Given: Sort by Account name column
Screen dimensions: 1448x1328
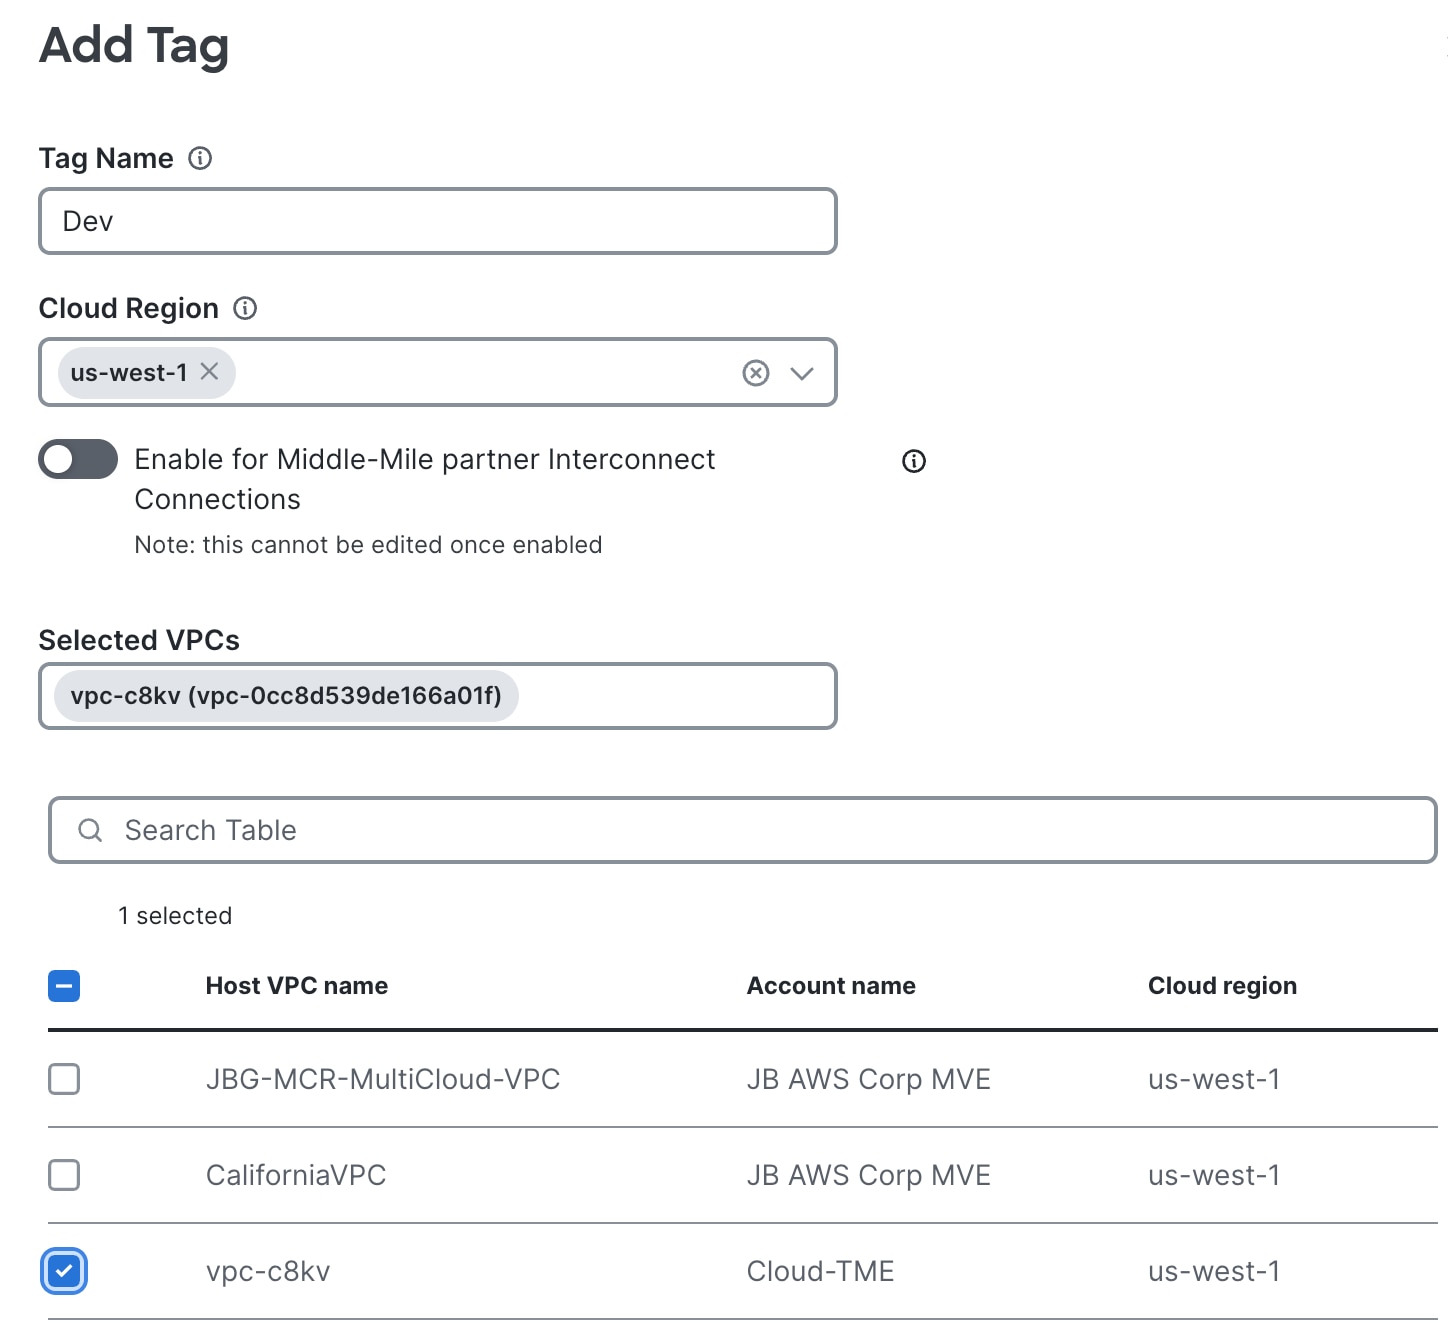Looking at the screenshot, I should (x=831, y=986).
